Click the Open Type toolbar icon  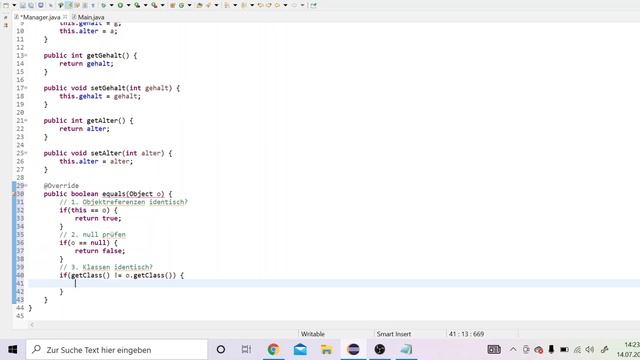(x=199, y=5)
